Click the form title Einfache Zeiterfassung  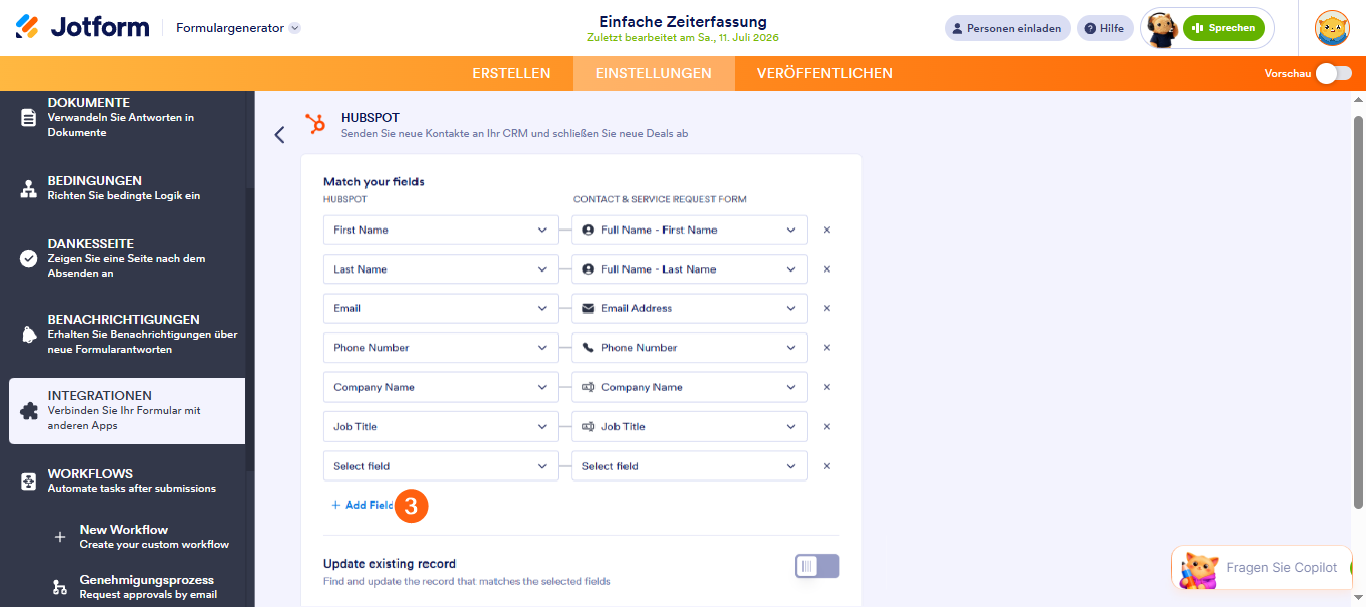tap(683, 21)
